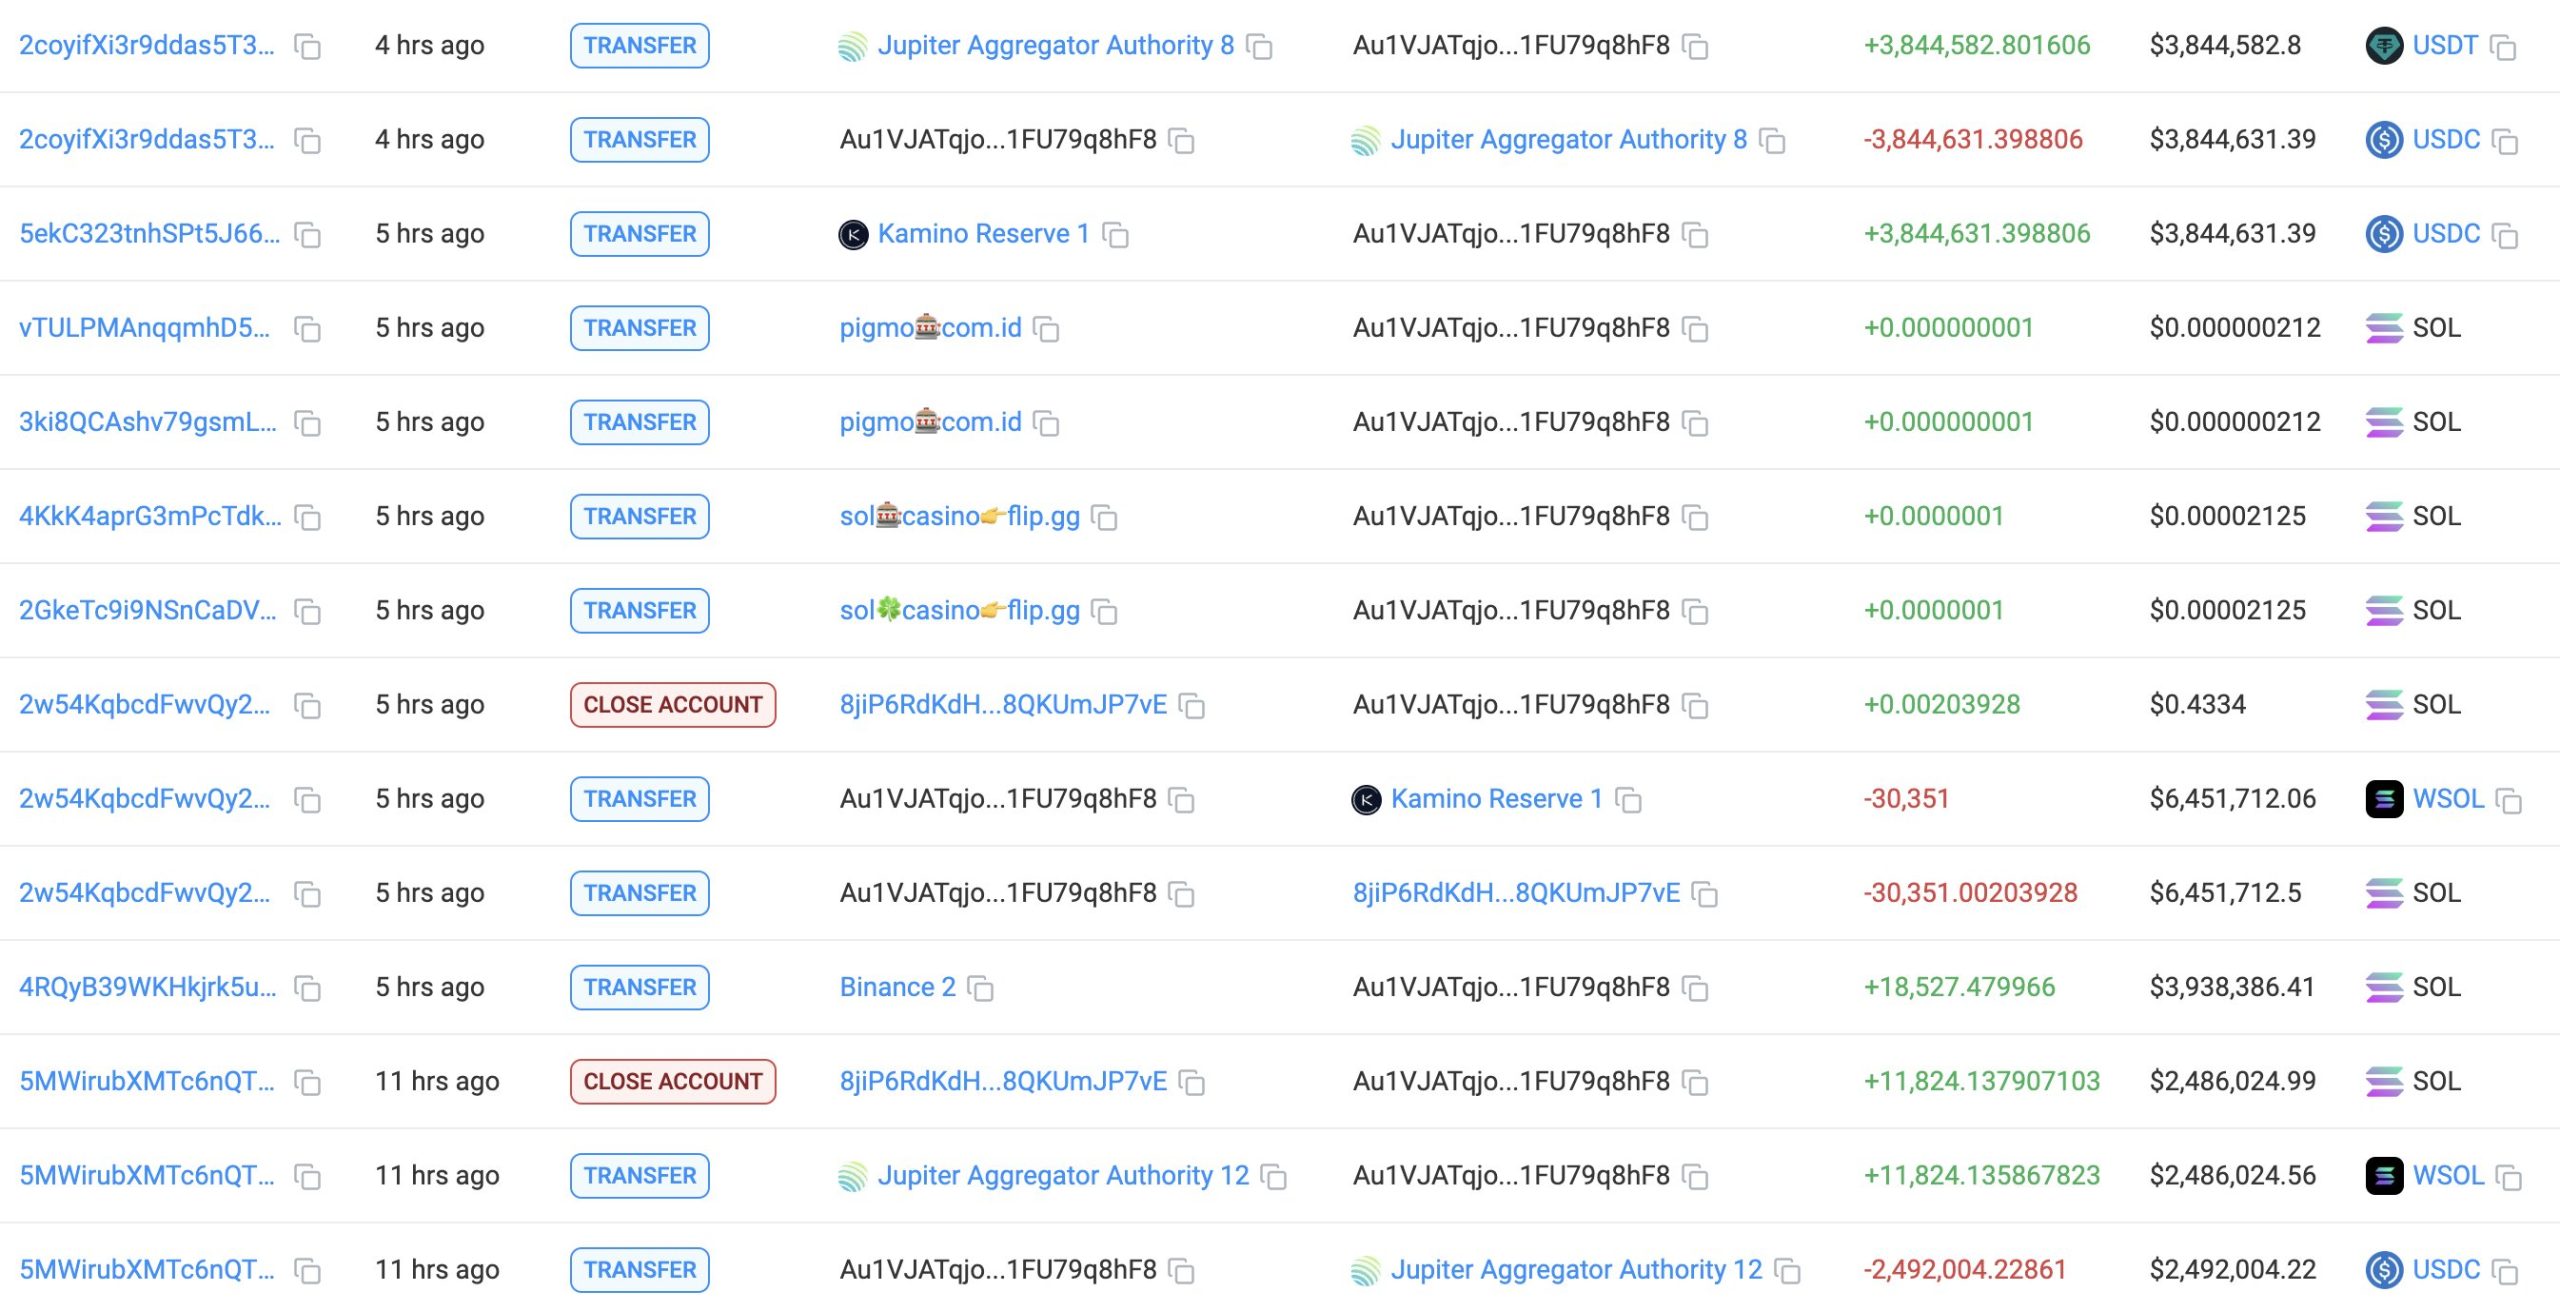This screenshot has height=1311, width=2560.
Task: Open the 5ekC323tnhSPt5J66 transaction
Action: tap(149, 233)
